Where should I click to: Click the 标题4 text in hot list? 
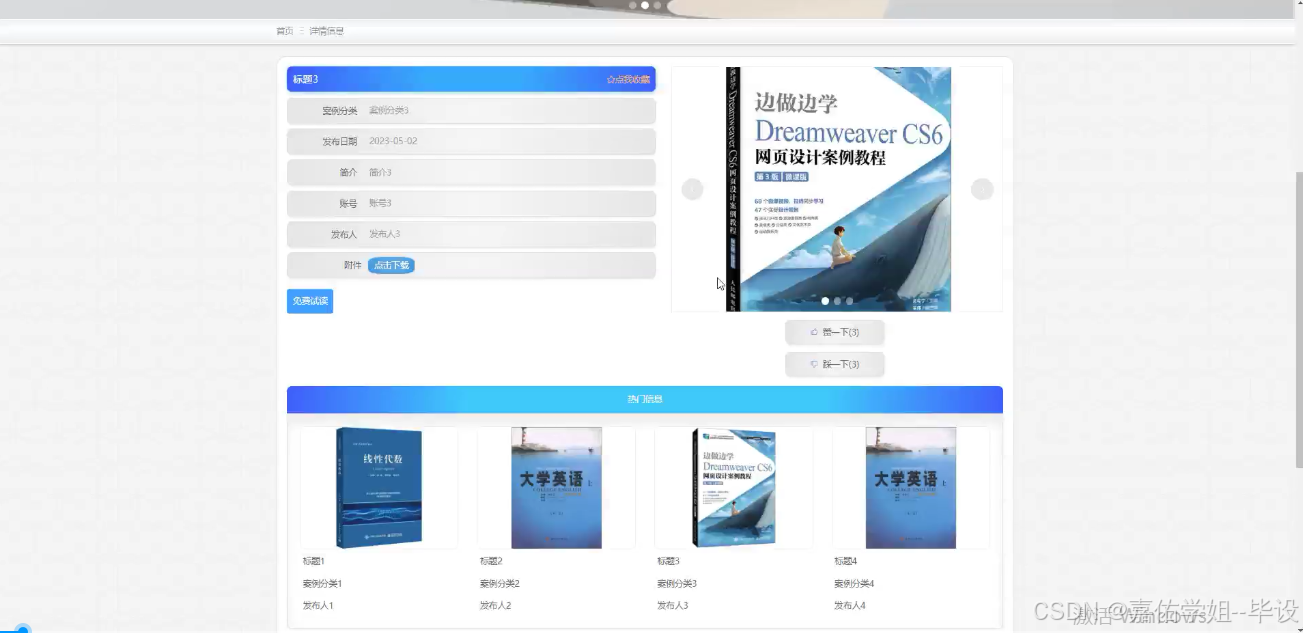coord(846,561)
